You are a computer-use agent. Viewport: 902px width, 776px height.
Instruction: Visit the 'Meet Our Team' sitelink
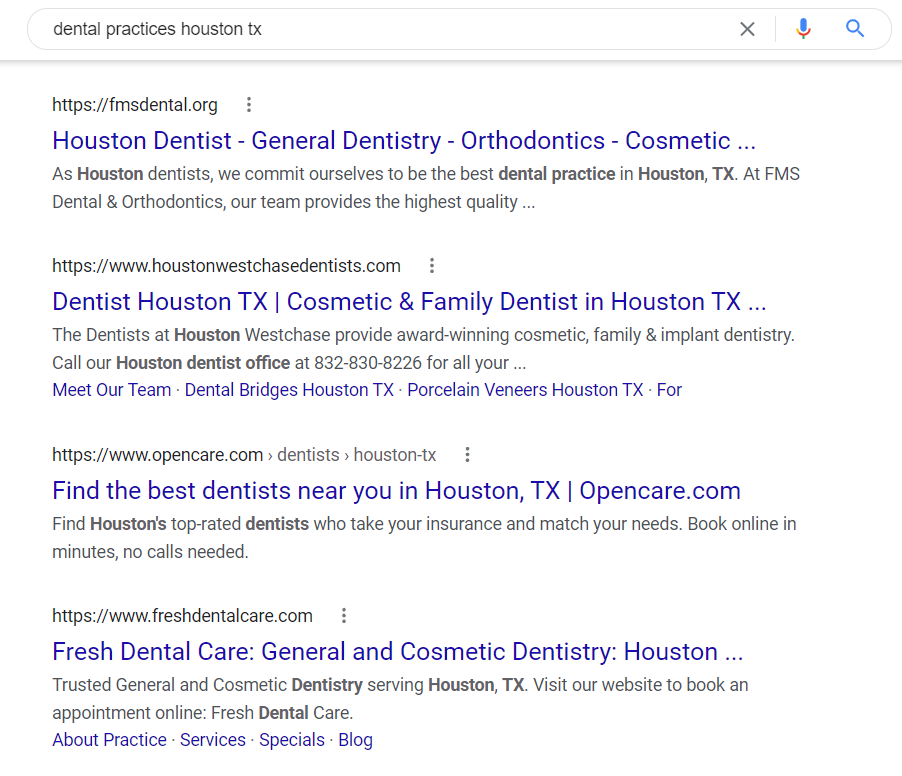point(112,390)
